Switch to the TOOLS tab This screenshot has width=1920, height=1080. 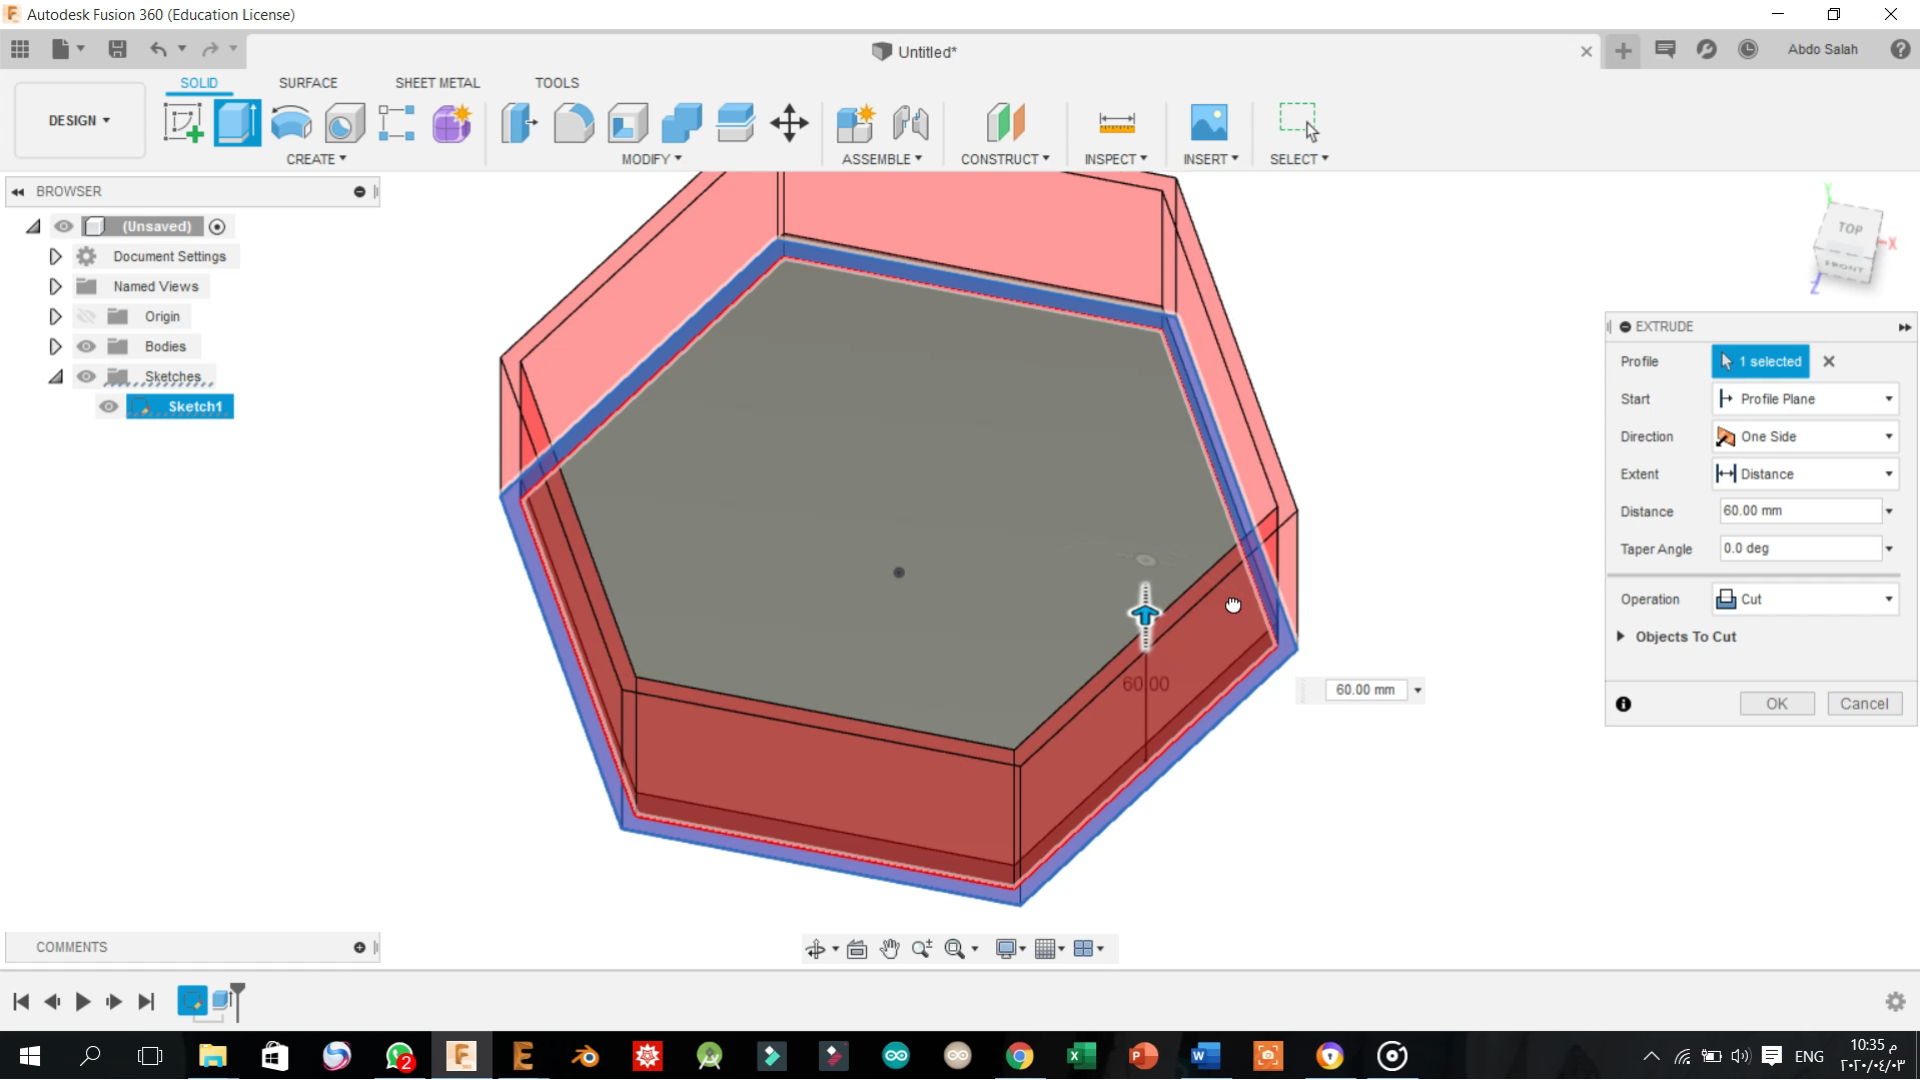point(556,83)
